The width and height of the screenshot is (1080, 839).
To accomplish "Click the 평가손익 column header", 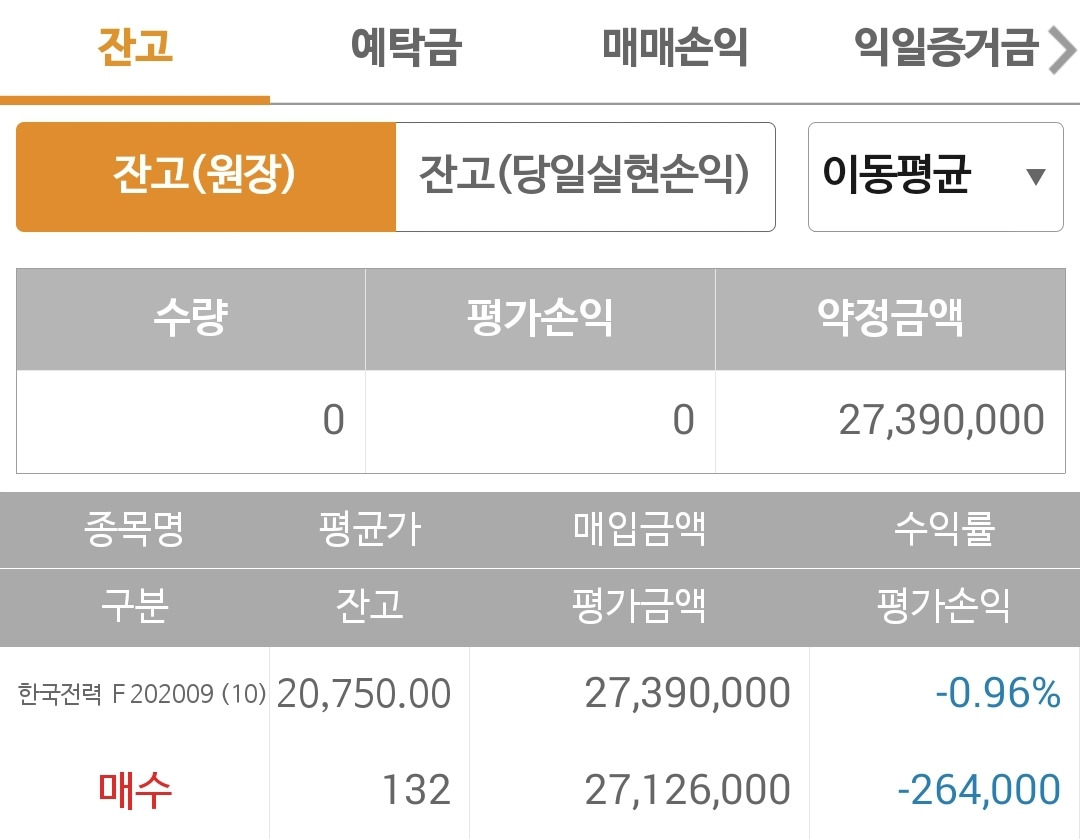I will [x=540, y=319].
